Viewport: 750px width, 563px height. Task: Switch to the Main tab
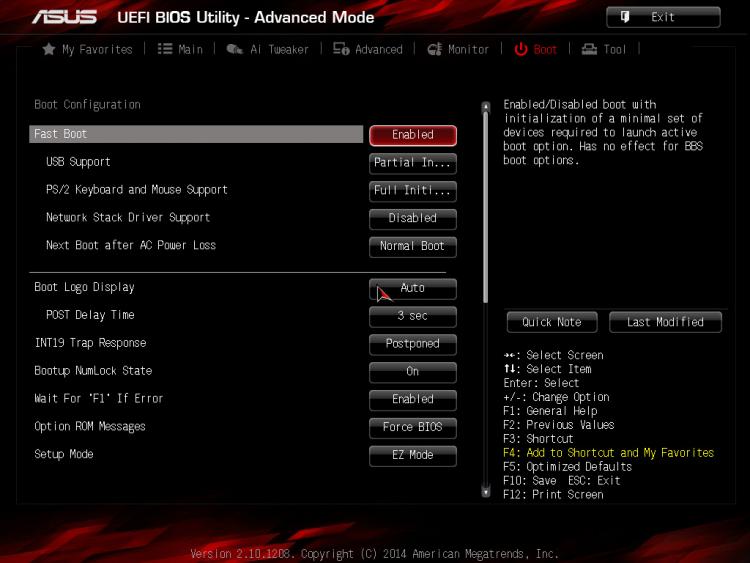[x=190, y=49]
